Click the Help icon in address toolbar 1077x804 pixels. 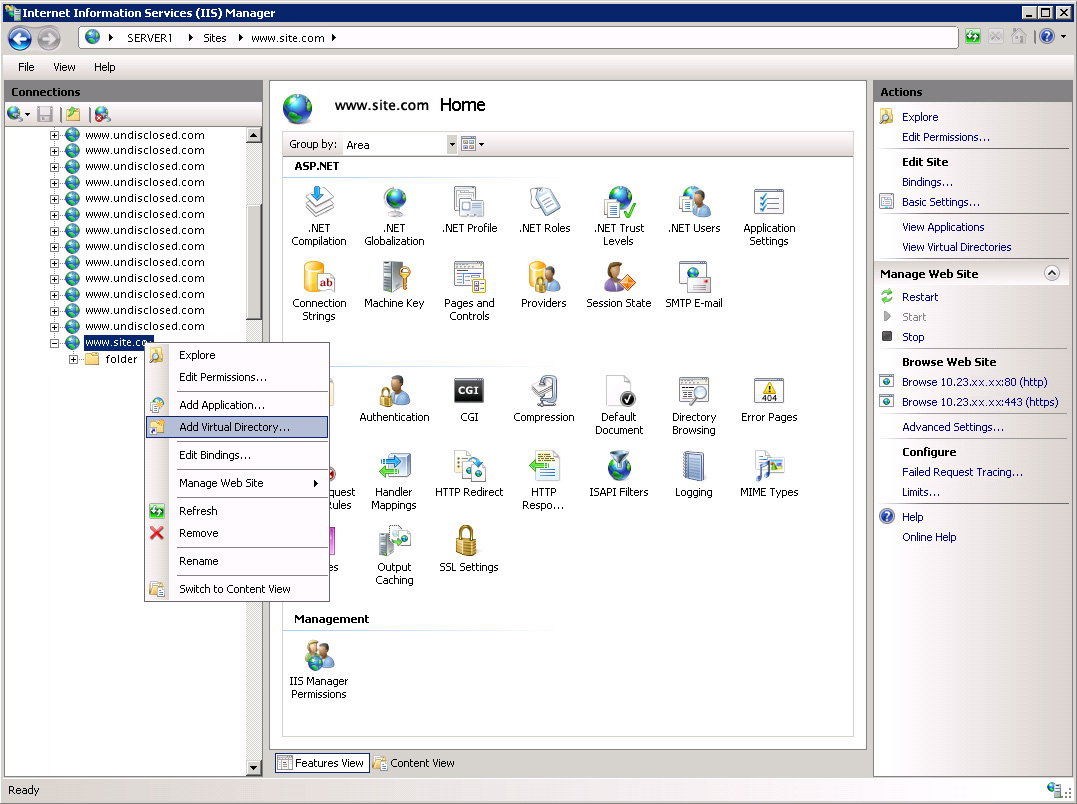tap(1046, 37)
